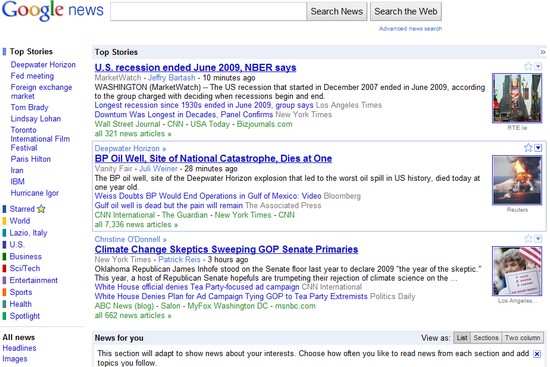Switch view to List
Viewport: 550px width, 367px height.
point(462,338)
